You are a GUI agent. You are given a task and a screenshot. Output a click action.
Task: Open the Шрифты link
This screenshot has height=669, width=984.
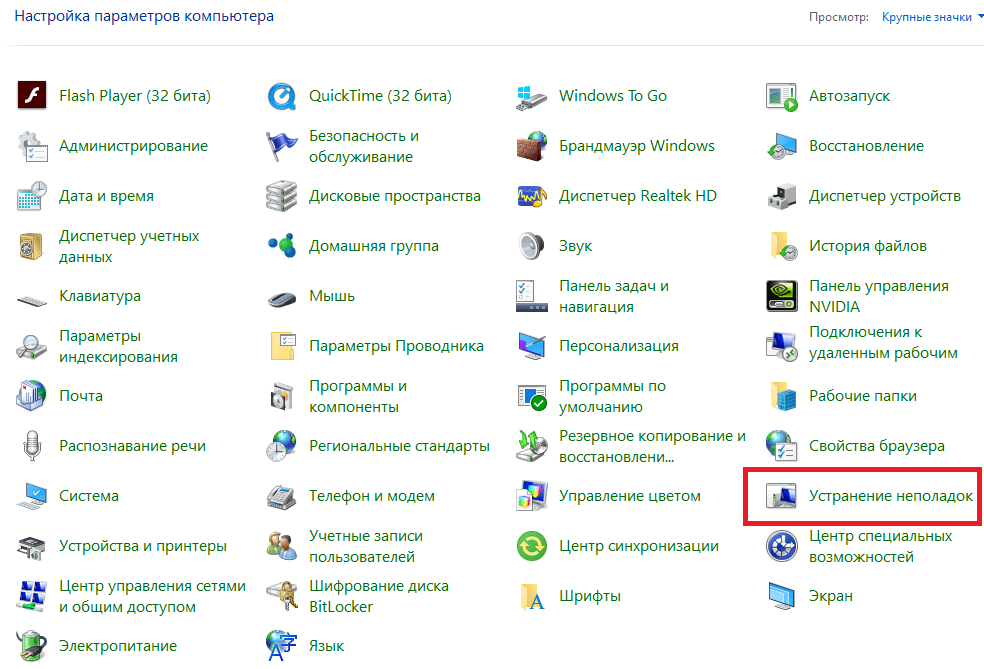[x=590, y=596]
